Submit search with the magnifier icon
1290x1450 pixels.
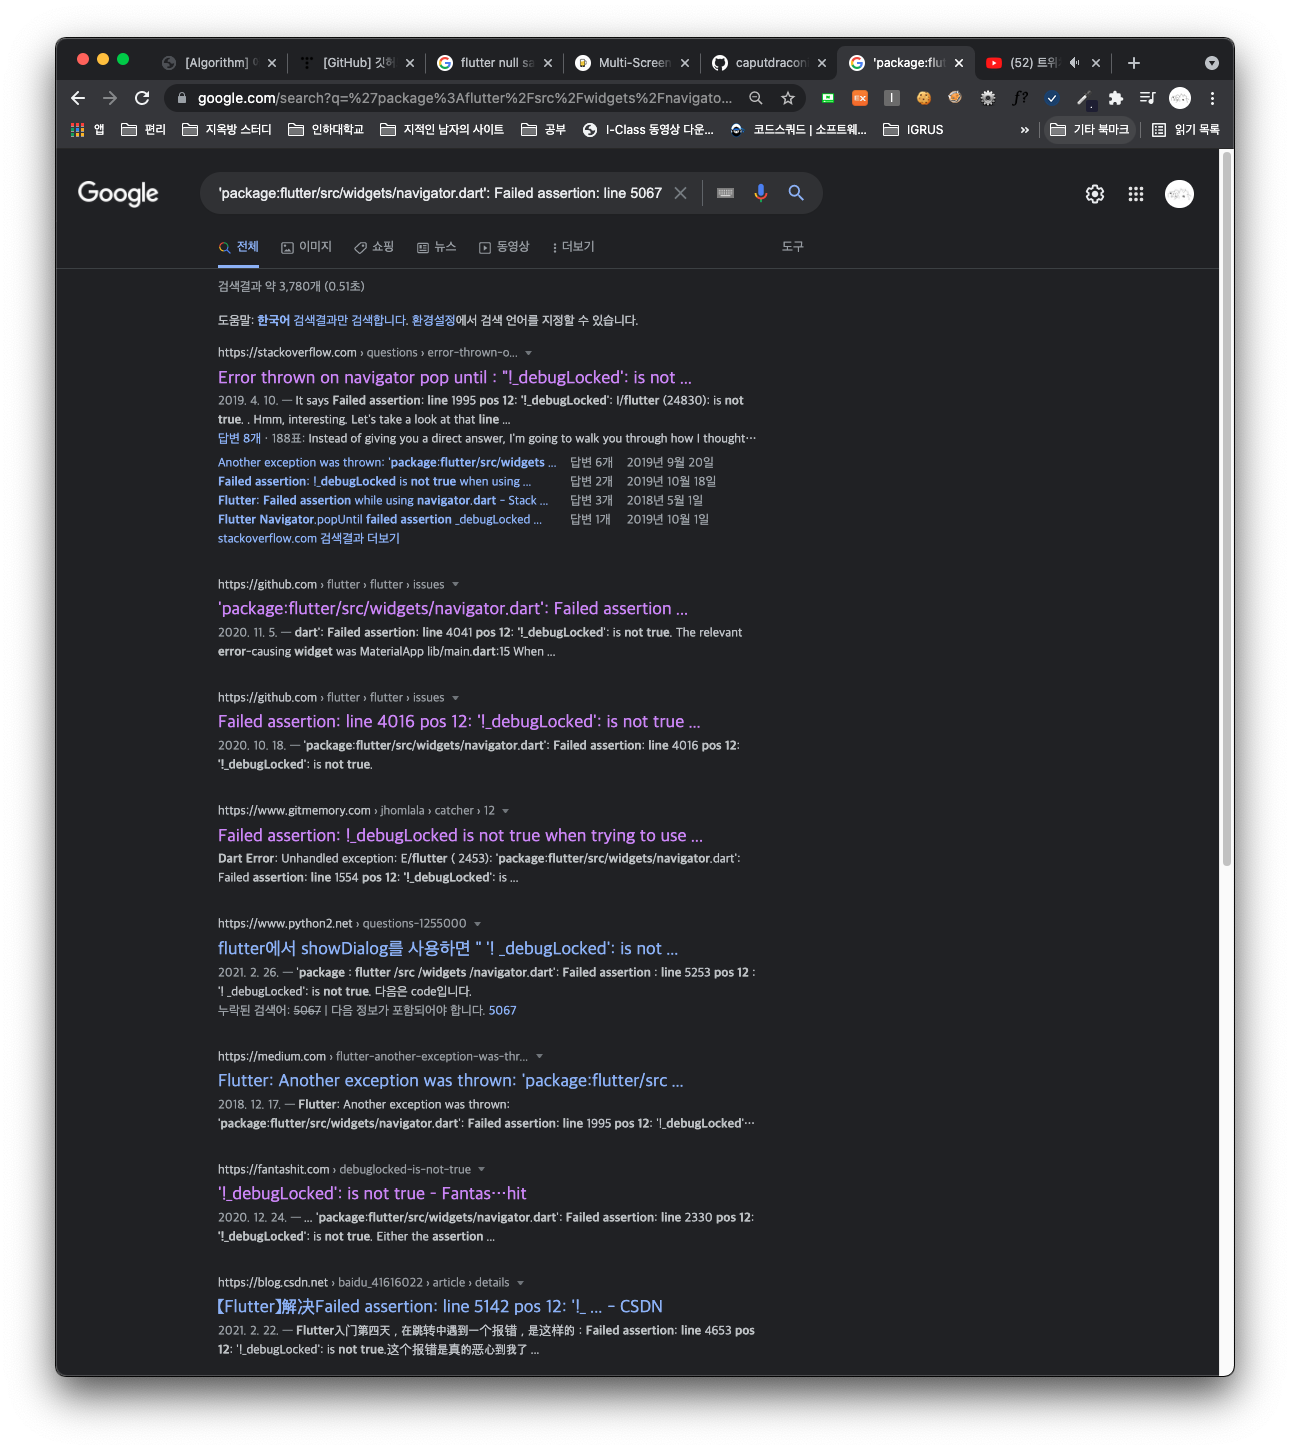click(x=796, y=193)
